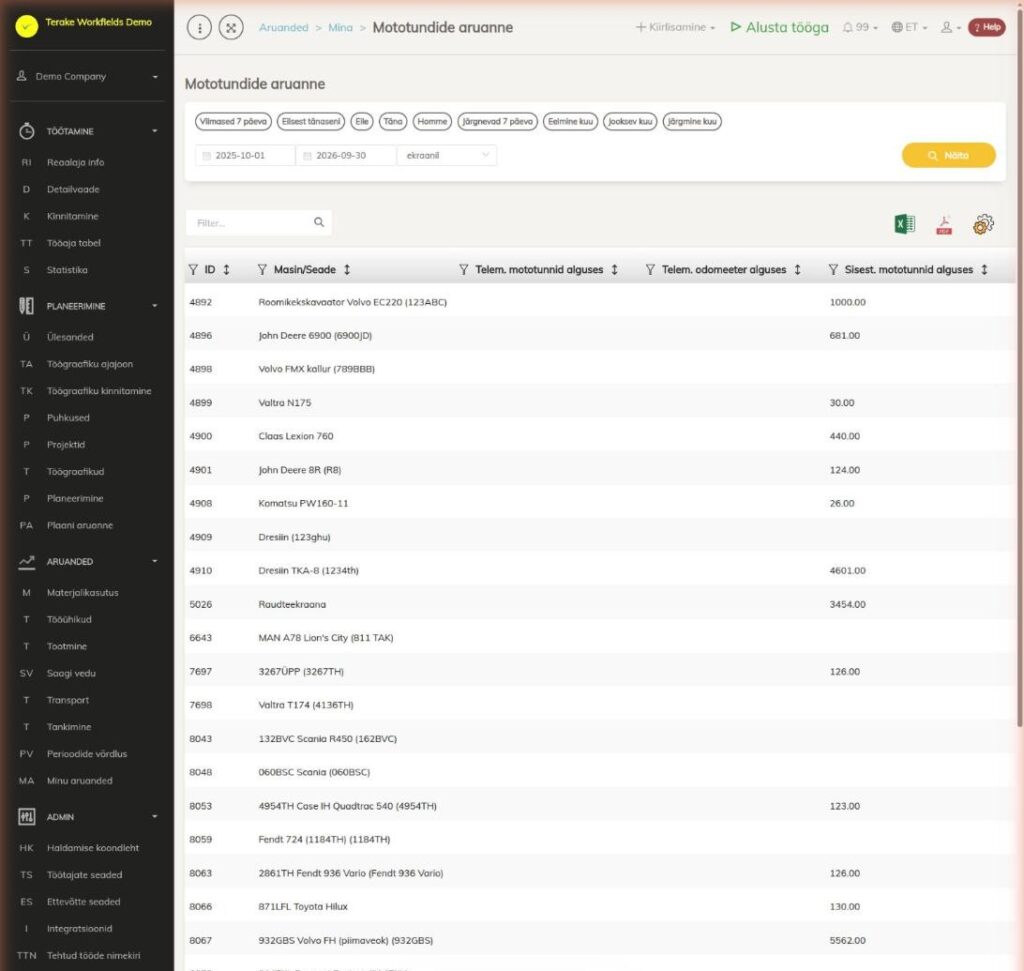The image size is (1024, 971).
Task: Click the start date field 2025-10-01
Action: click(x=245, y=155)
